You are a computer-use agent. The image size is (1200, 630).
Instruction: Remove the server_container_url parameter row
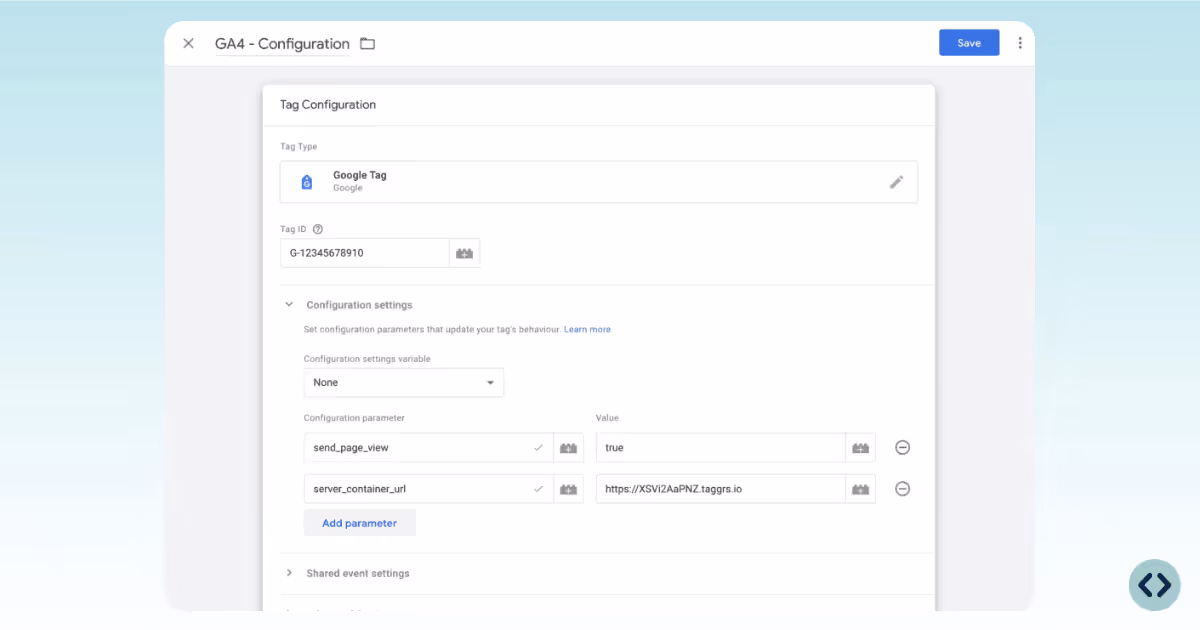[x=902, y=489]
